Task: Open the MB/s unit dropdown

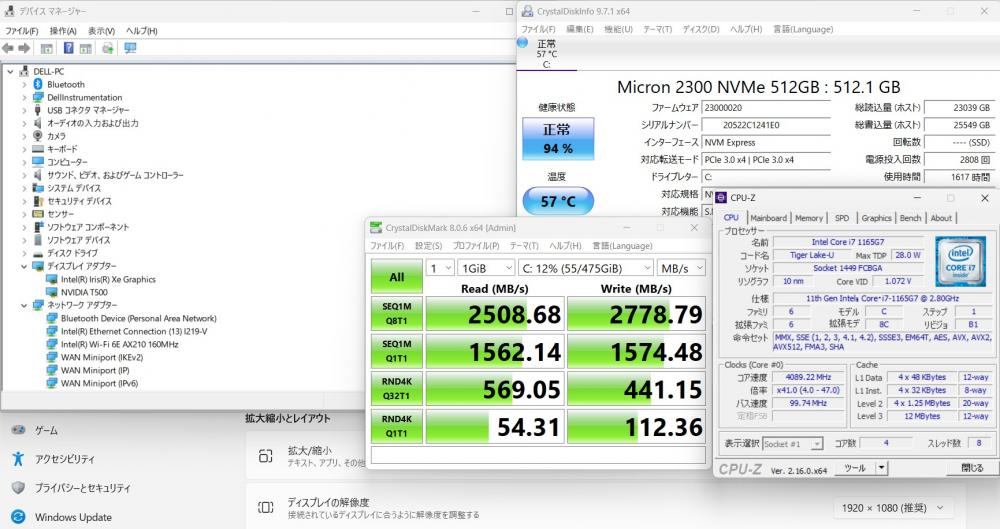Action: pos(681,268)
